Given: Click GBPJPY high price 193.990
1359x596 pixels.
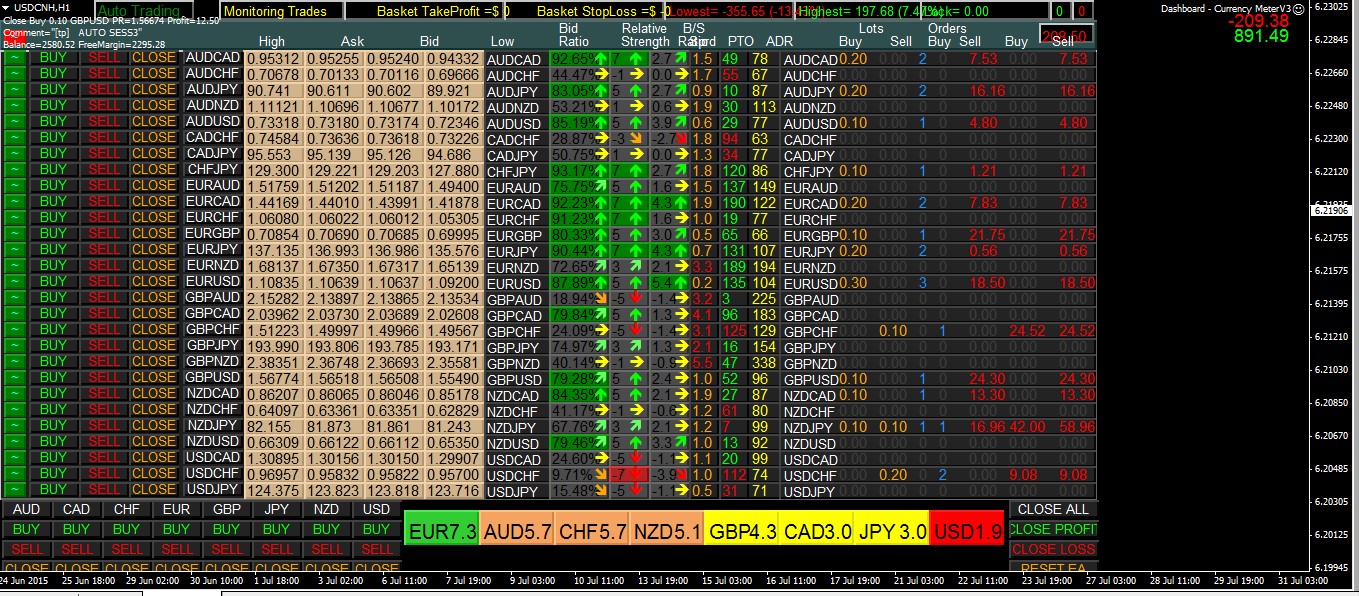Looking at the screenshot, I should pos(273,346).
